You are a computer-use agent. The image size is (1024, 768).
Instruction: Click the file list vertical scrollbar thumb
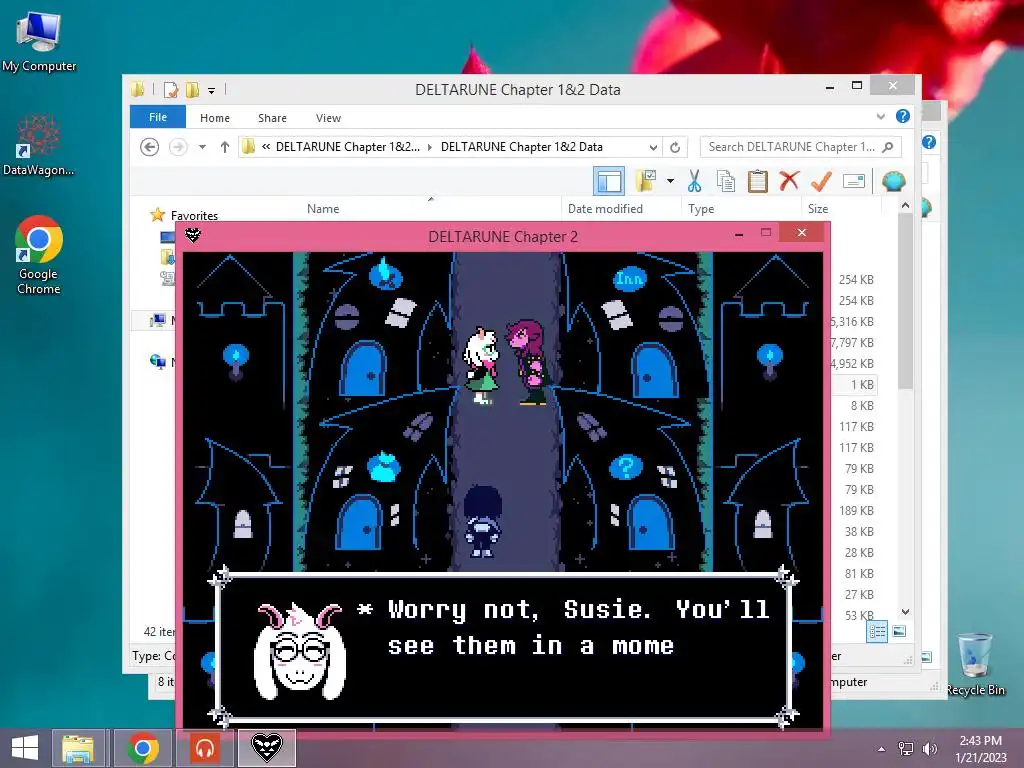[905, 300]
